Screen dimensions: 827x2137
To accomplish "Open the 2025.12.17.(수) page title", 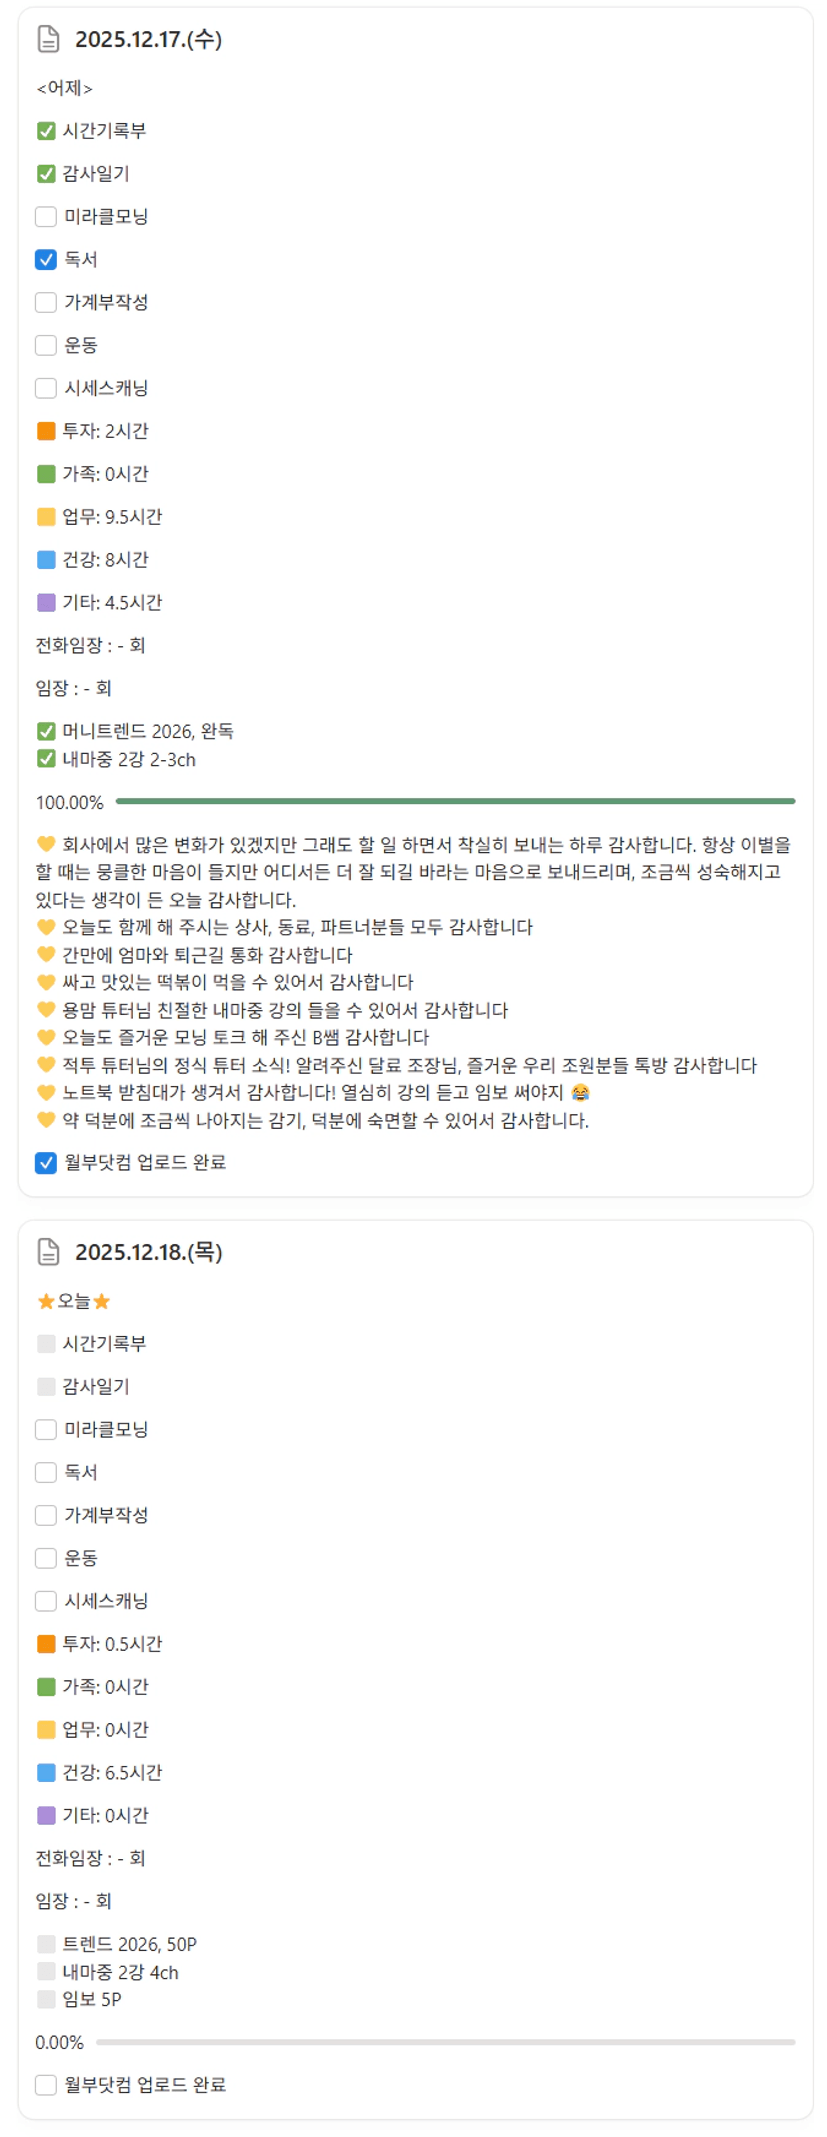I will (148, 39).
